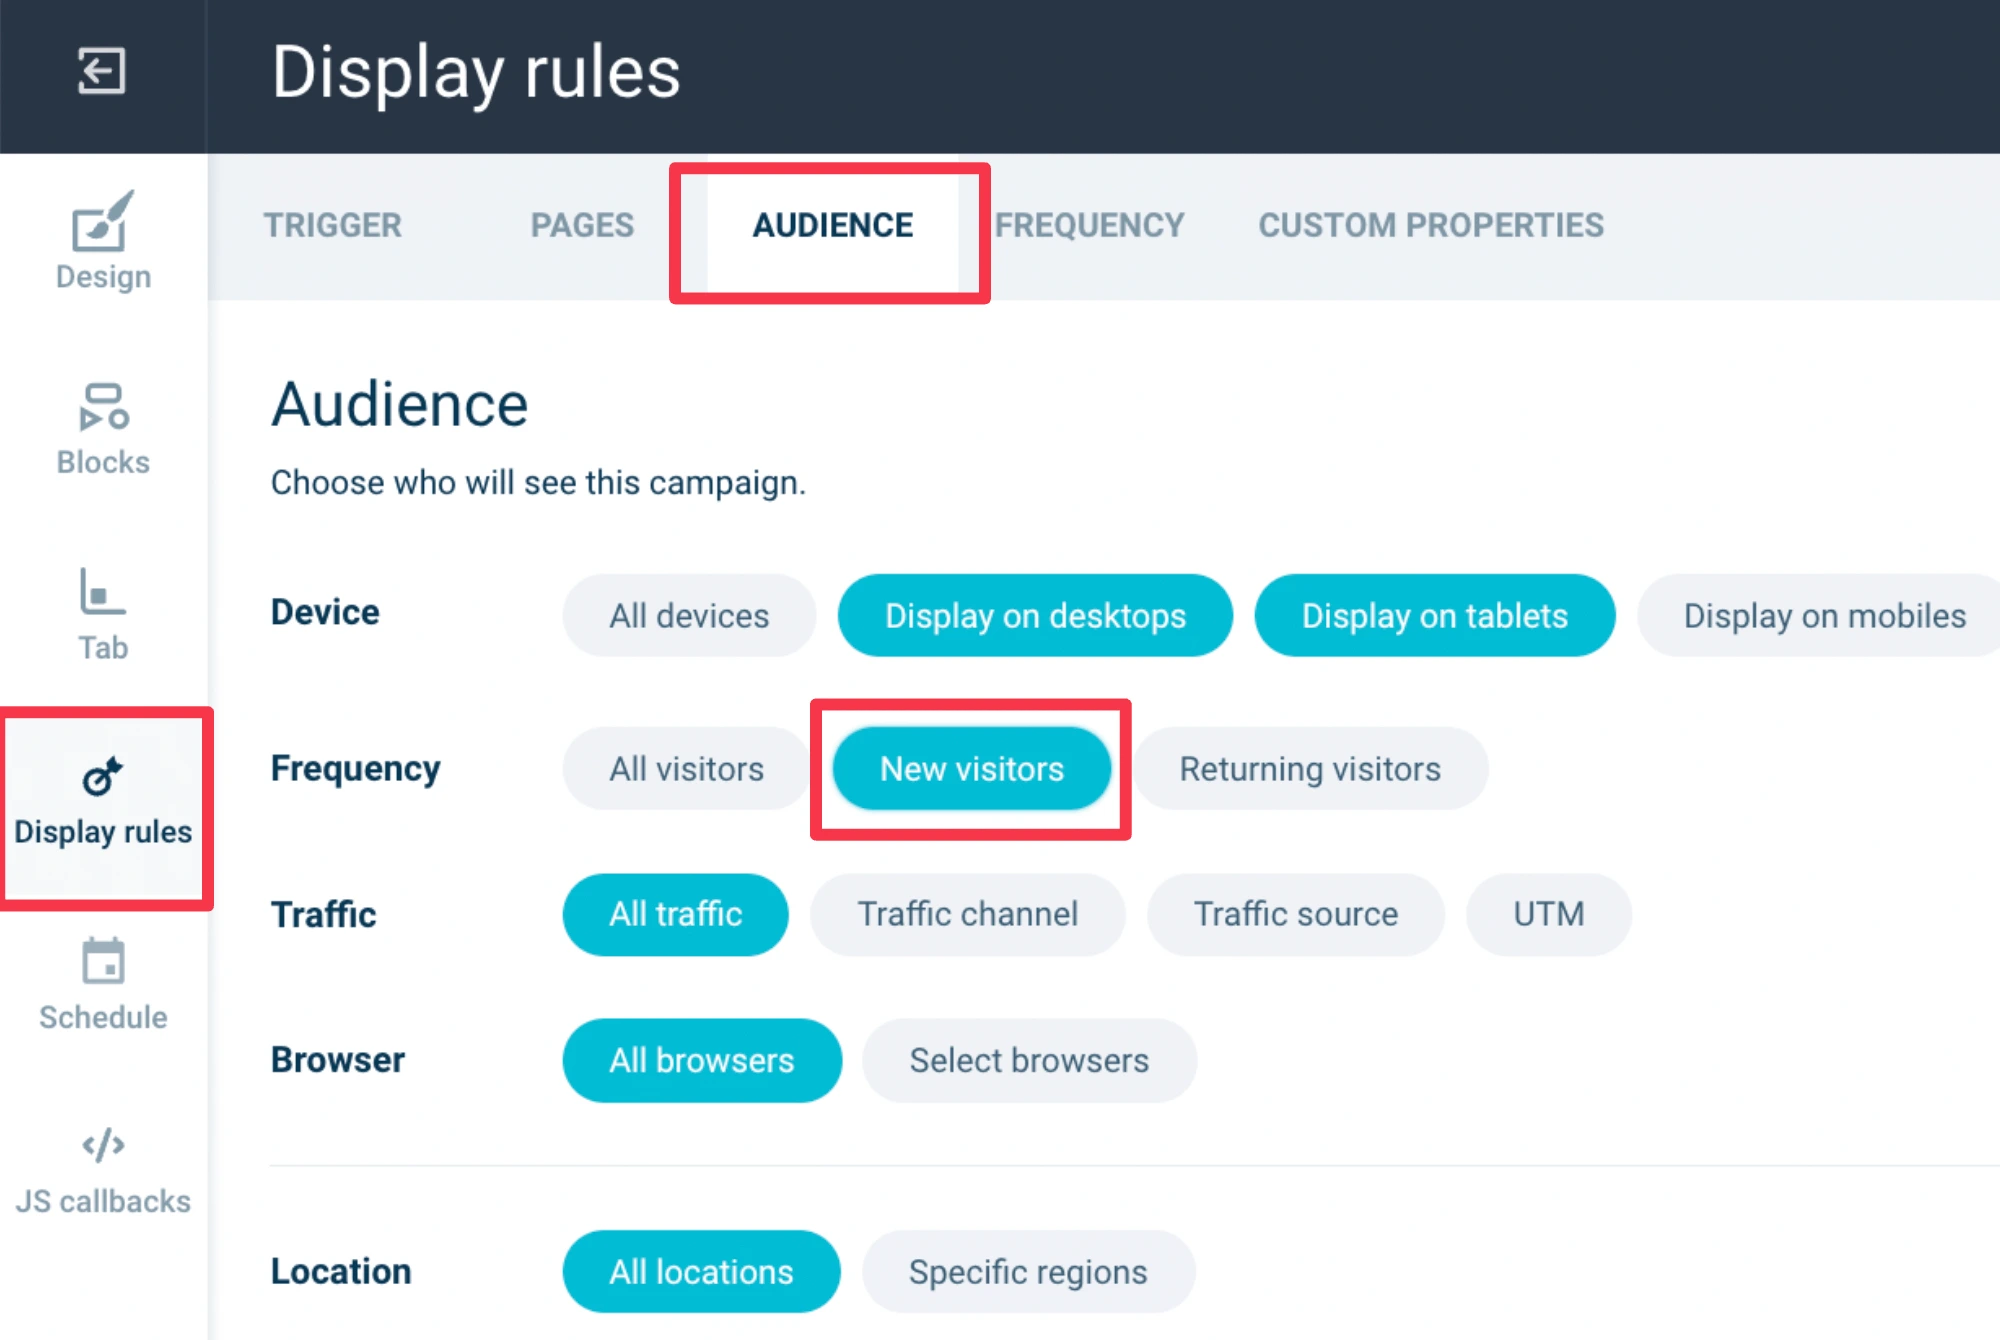Expand Select browsers option

tap(1028, 1060)
